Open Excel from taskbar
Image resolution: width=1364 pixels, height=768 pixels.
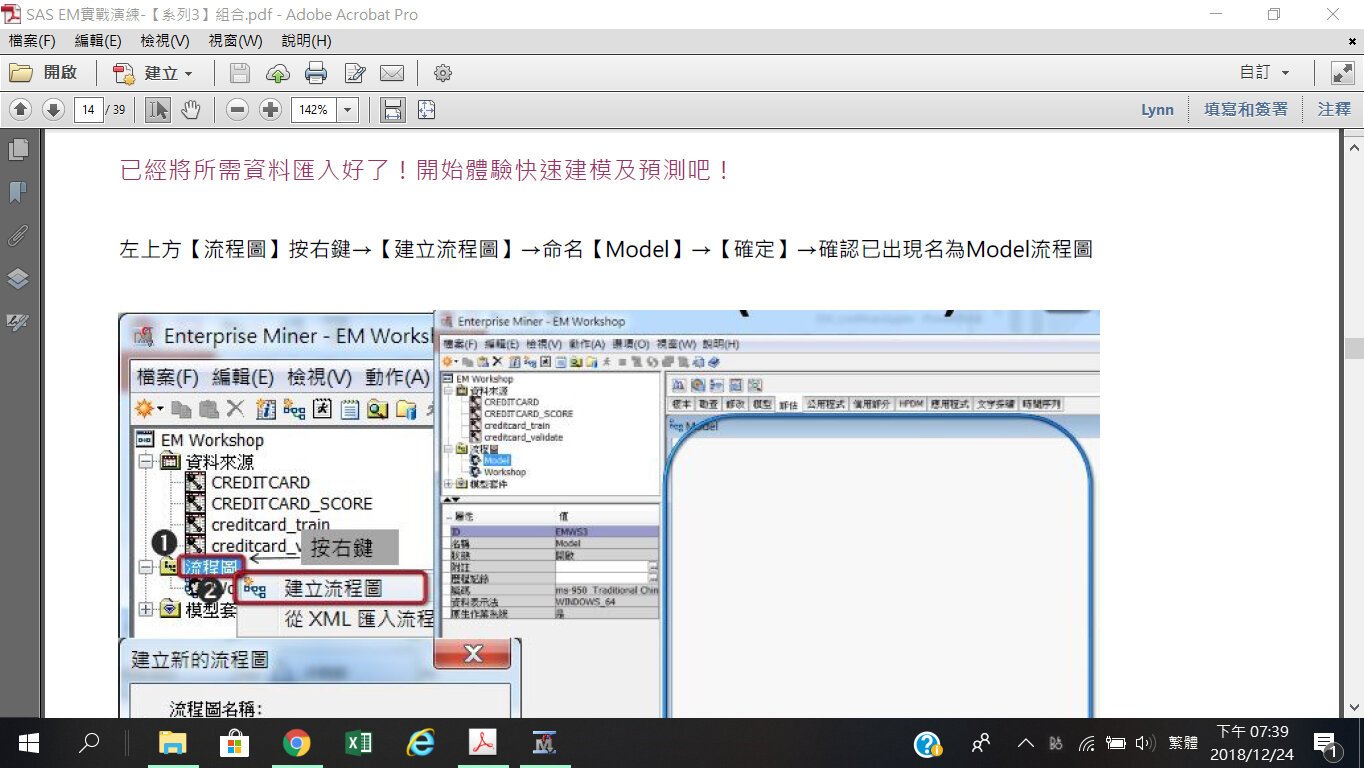[x=358, y=743]
